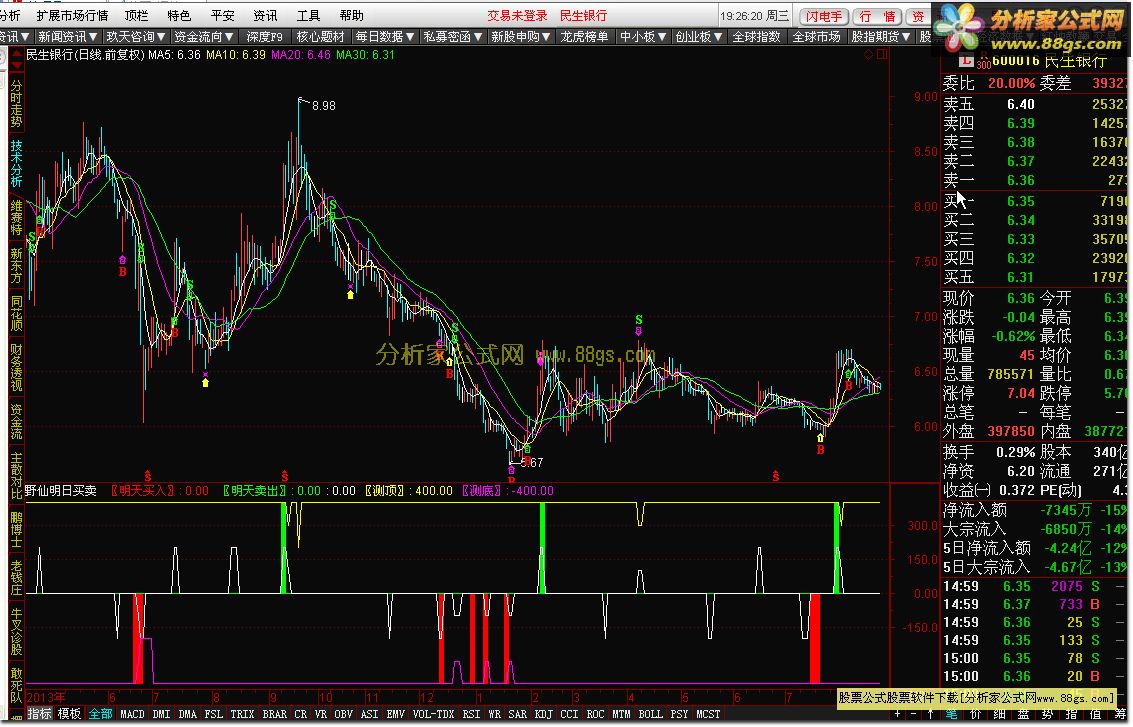Viewport: 1133px width, 727px height.
Task: Select the OBV indicator
Action: point(343,714)
